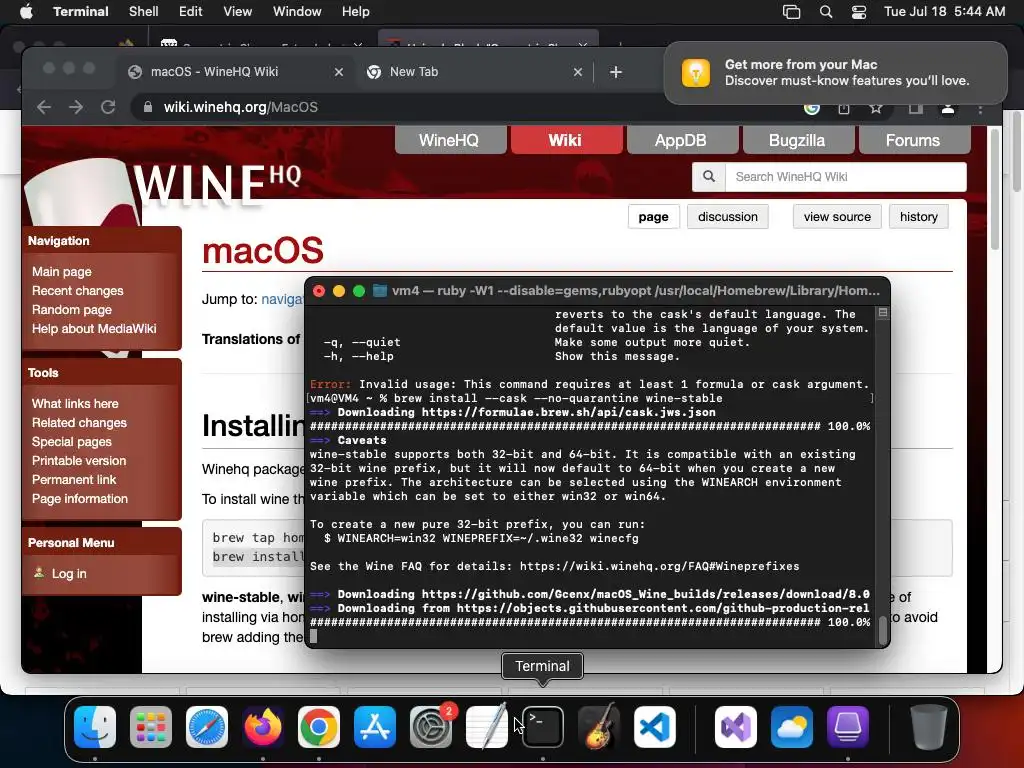1024x768 pixels.
Task: Open the Recent changes link
Action: tap(78, 291)
